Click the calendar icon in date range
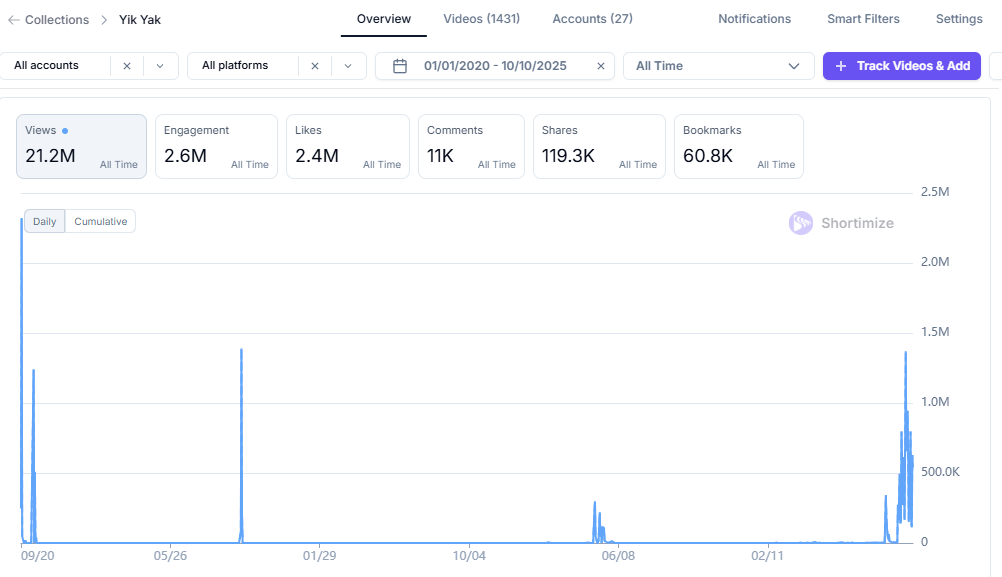 (x=400, y=66)
